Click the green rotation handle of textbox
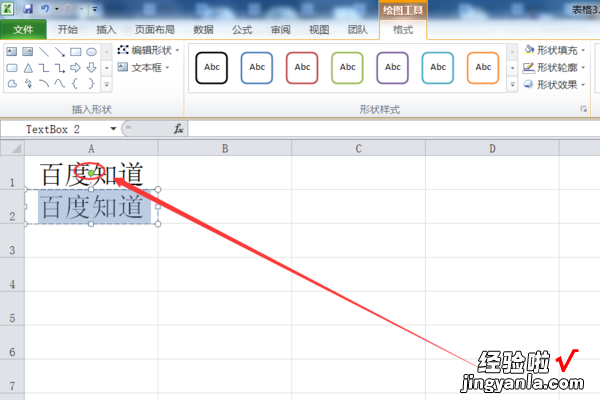Viewport: 600px width, 400px height. pyautogui.click(x=91, y=174)
